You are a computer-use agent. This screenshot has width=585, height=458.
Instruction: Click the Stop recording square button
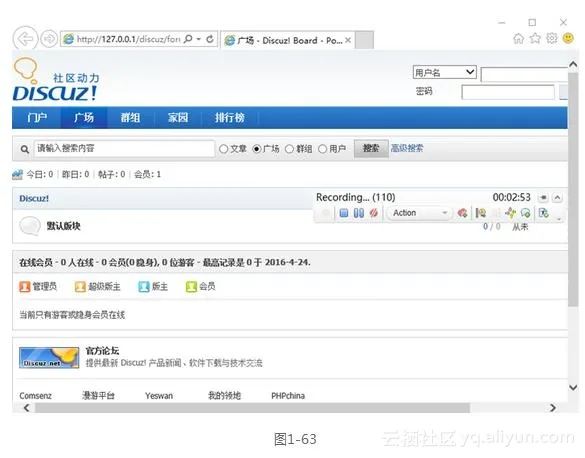[344, 213]
